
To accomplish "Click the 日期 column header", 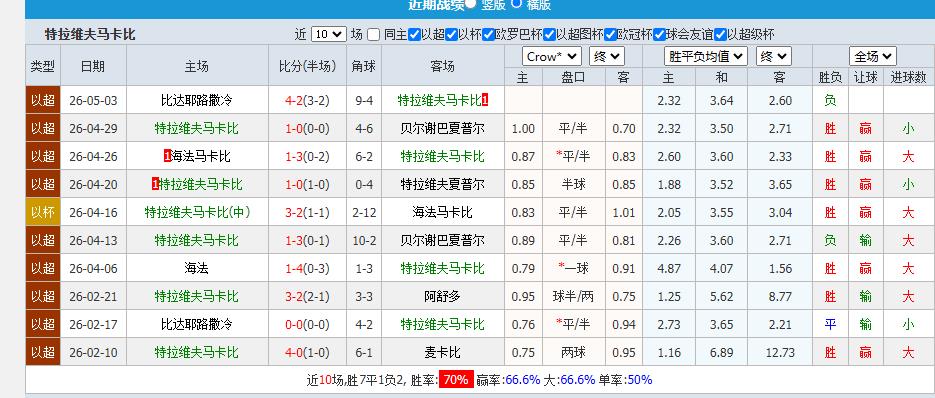I will pos(93,66).
